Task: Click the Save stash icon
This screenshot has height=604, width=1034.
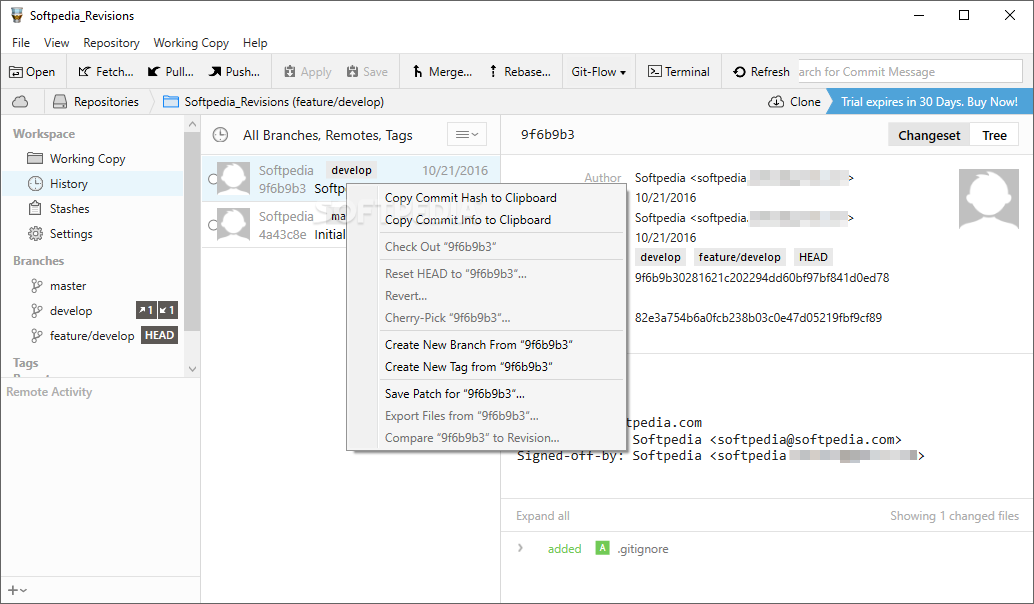Action: pos(352,72)
